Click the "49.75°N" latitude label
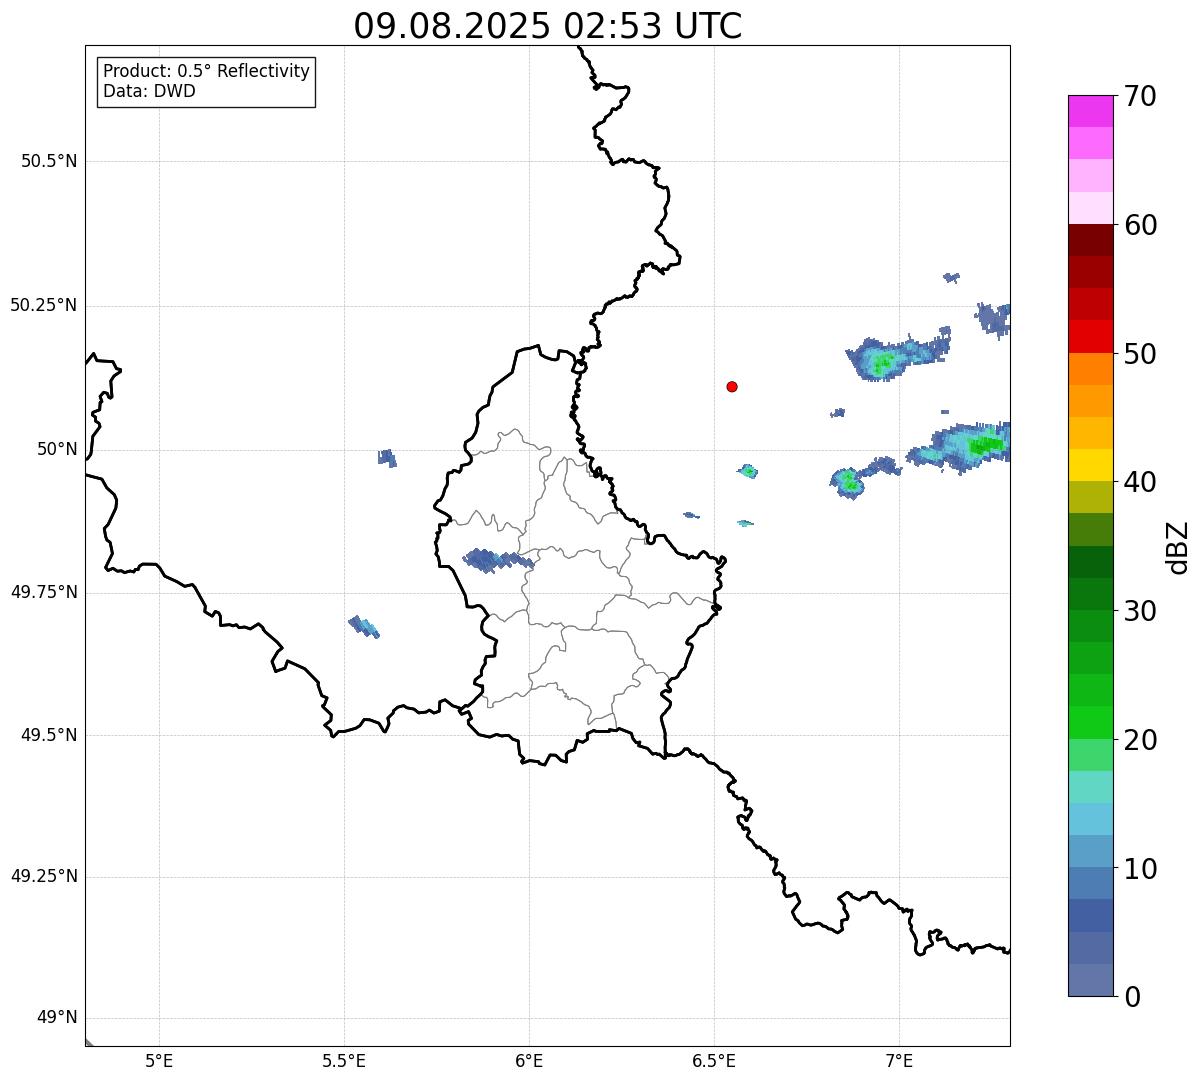The image size is (1202, 1081). click(43, 592)
